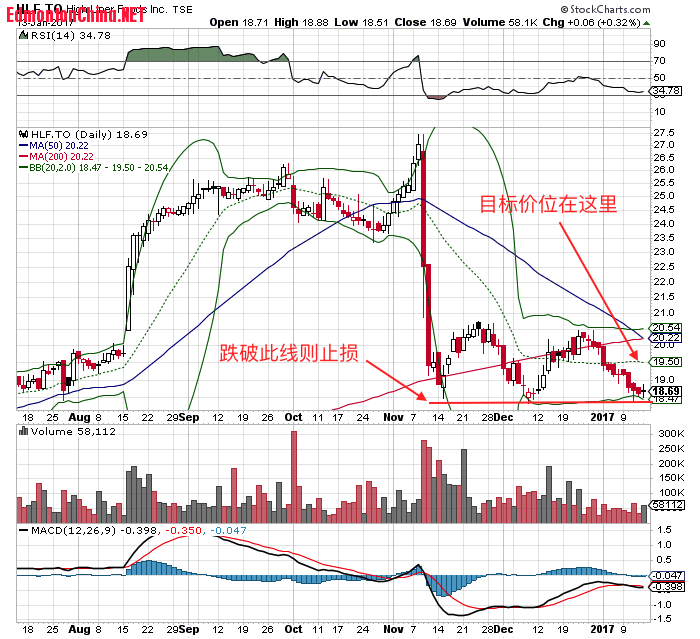Click the bold 18.69 last price tag on axis

[666, 392]
